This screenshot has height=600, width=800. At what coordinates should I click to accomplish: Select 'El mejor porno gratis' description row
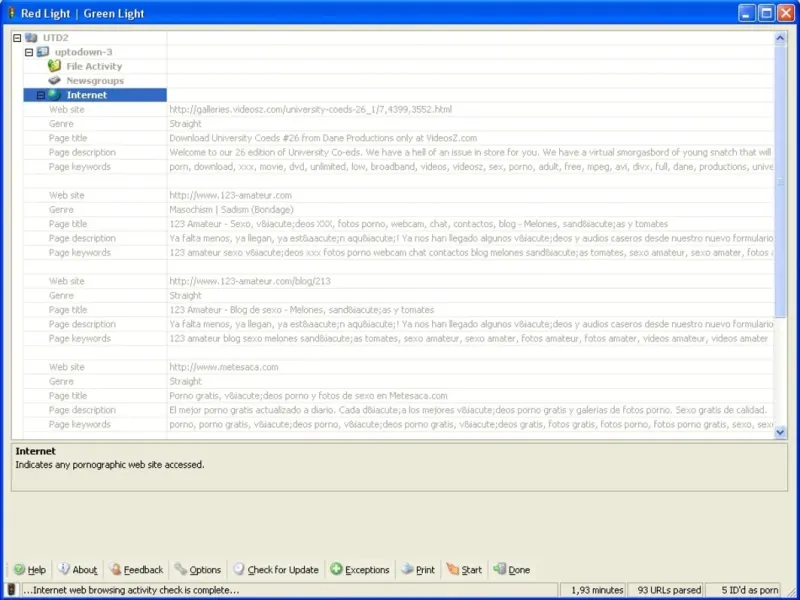pos(468,409)
